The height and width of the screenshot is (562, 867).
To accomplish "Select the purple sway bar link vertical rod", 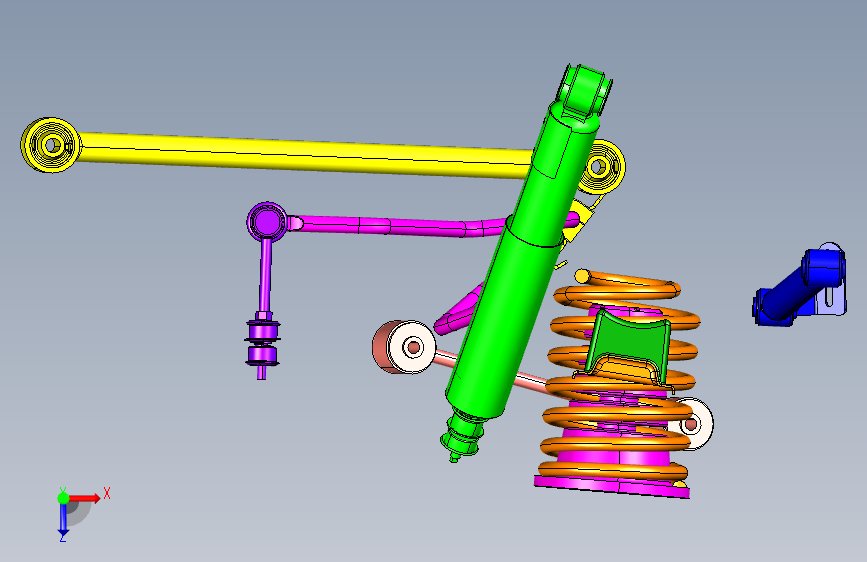I will point(265,277).
